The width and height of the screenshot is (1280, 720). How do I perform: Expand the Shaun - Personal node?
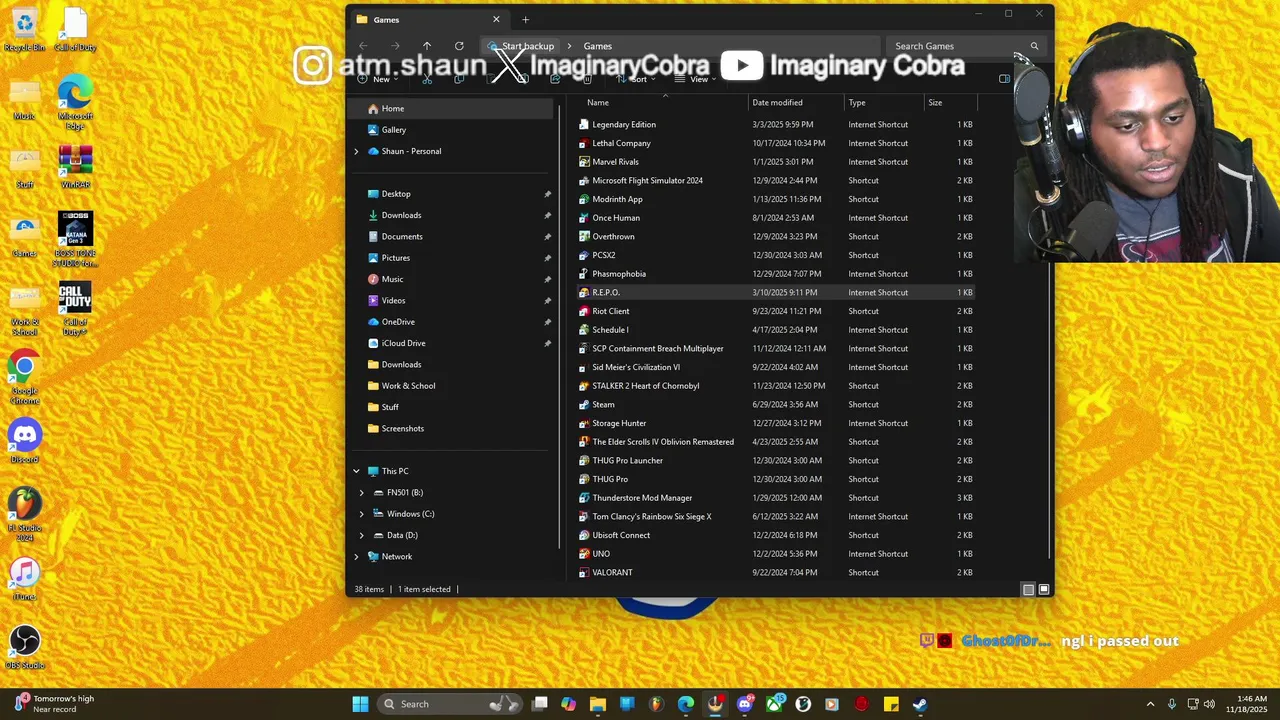pyautogui.click(x=356, y=151)
